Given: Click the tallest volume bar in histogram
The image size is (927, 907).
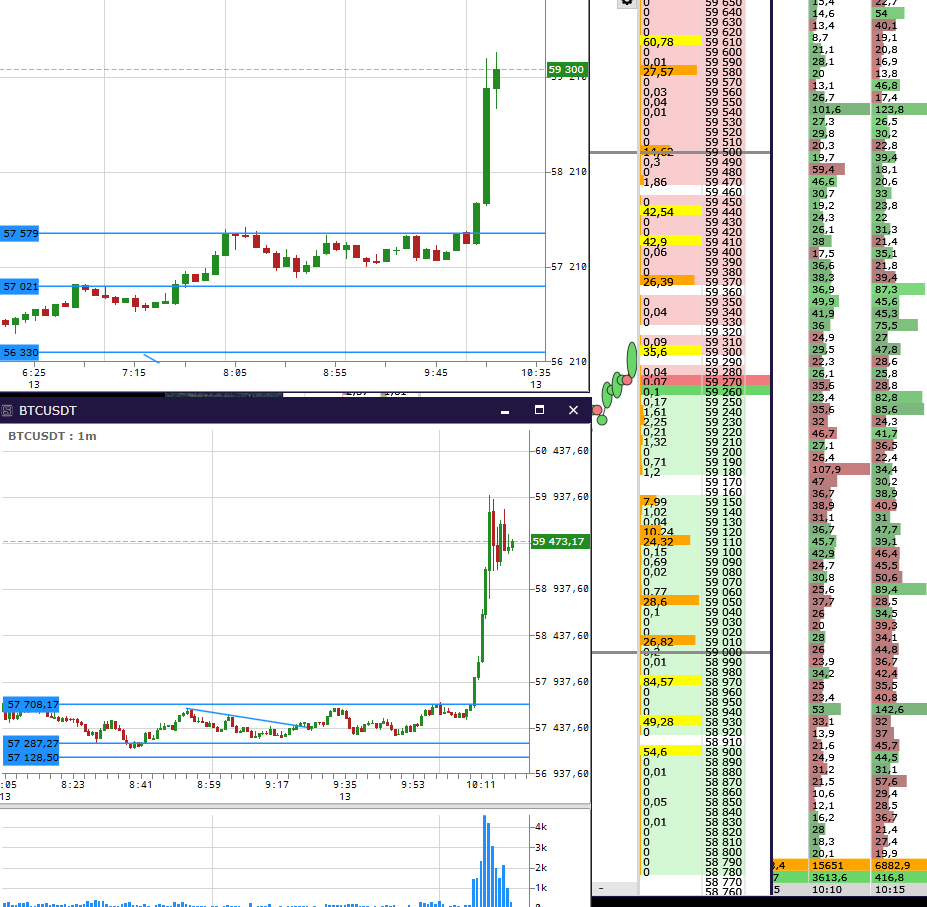Looking at the screenshot, I should [x=485, y=861].
